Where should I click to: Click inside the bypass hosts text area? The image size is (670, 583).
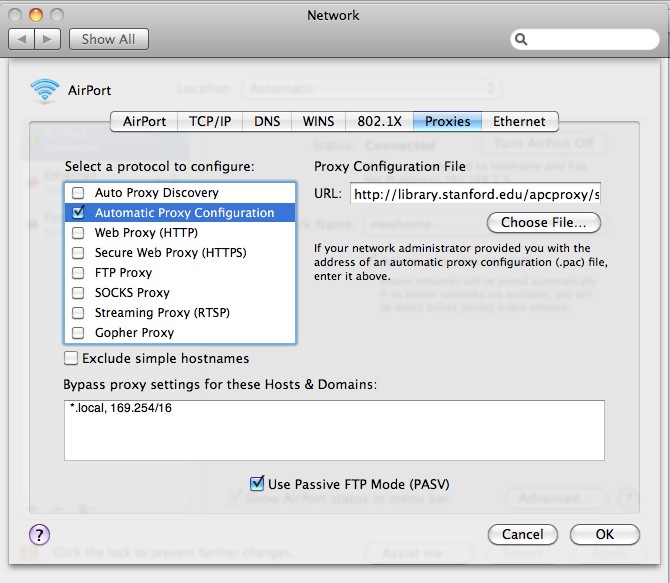(x=334, y=430)
